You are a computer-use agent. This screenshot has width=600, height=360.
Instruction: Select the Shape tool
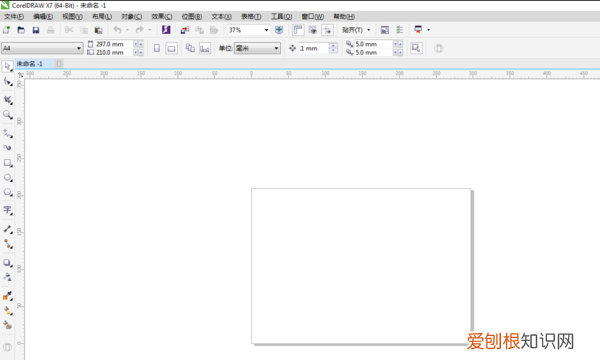(x=7, y=81)
